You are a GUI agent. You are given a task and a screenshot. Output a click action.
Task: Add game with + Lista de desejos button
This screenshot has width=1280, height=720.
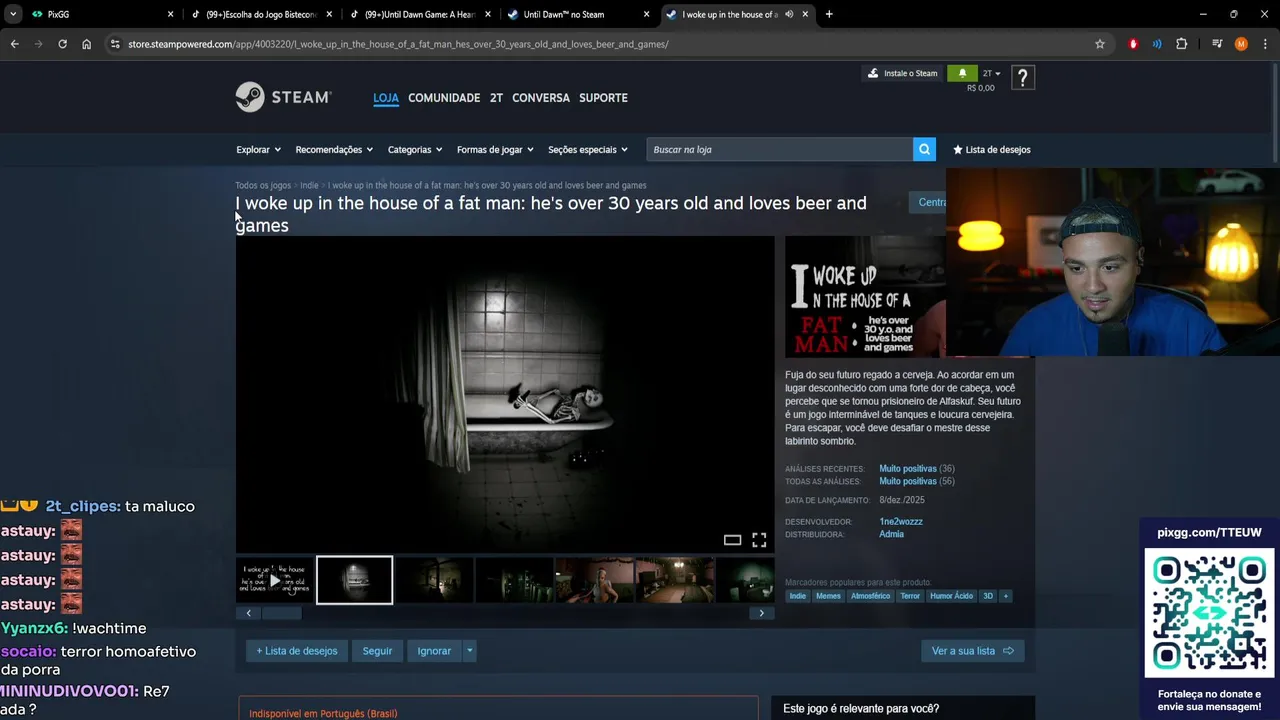pos(297,651)
